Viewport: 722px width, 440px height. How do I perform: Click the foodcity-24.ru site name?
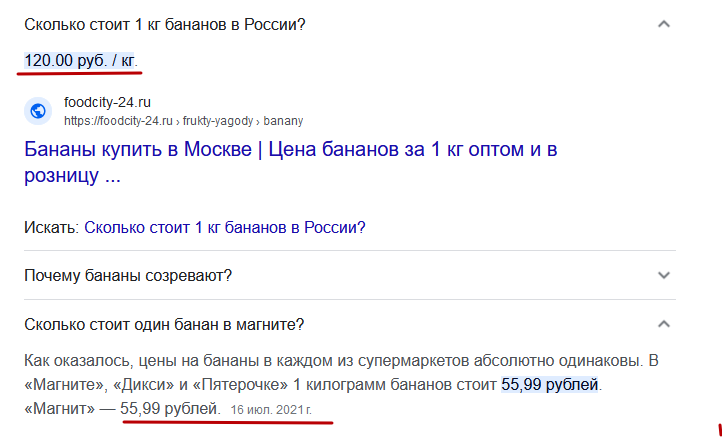(x=107, y=102)
